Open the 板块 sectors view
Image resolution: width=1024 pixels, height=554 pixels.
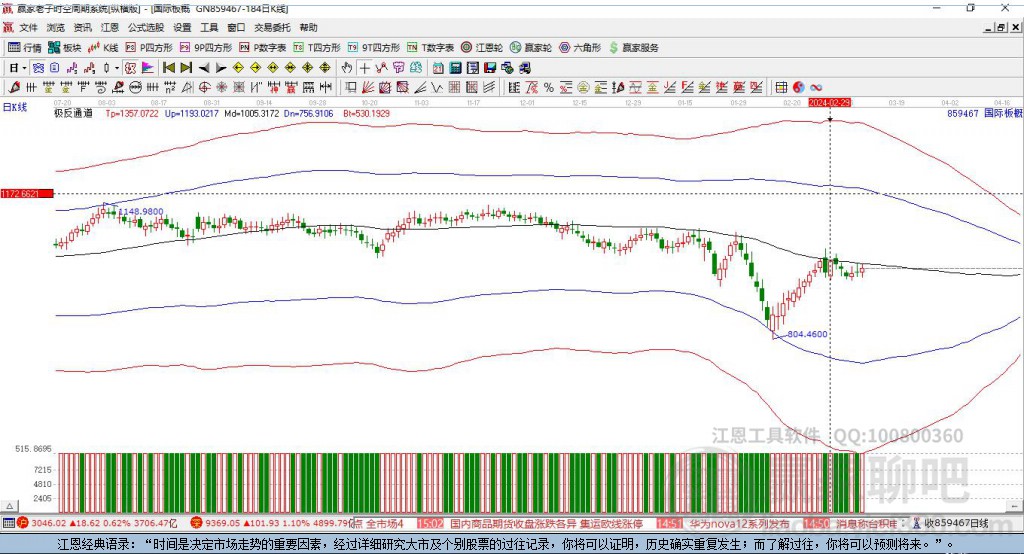click(x=65, y=48)
